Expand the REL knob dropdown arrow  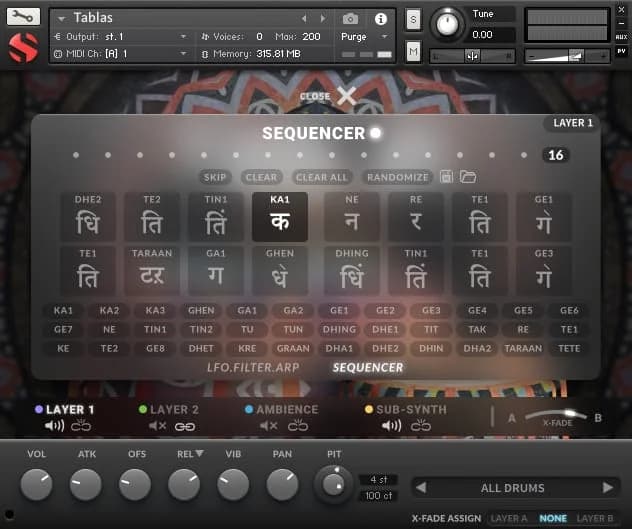tap(198, 454)
